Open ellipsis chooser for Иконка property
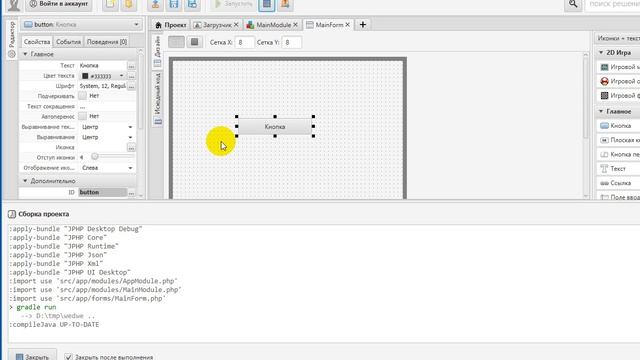640x360 pixels. point(131,148)
